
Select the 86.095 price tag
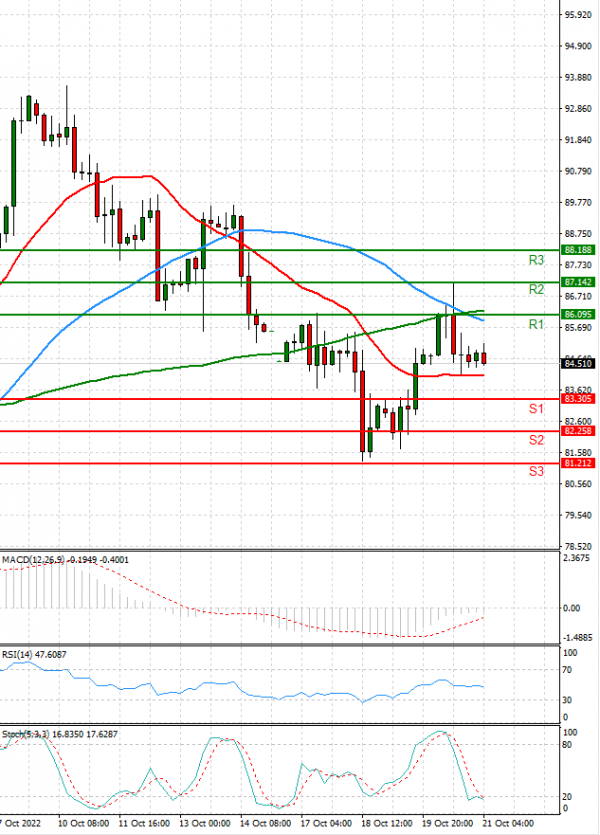[578, 315]
